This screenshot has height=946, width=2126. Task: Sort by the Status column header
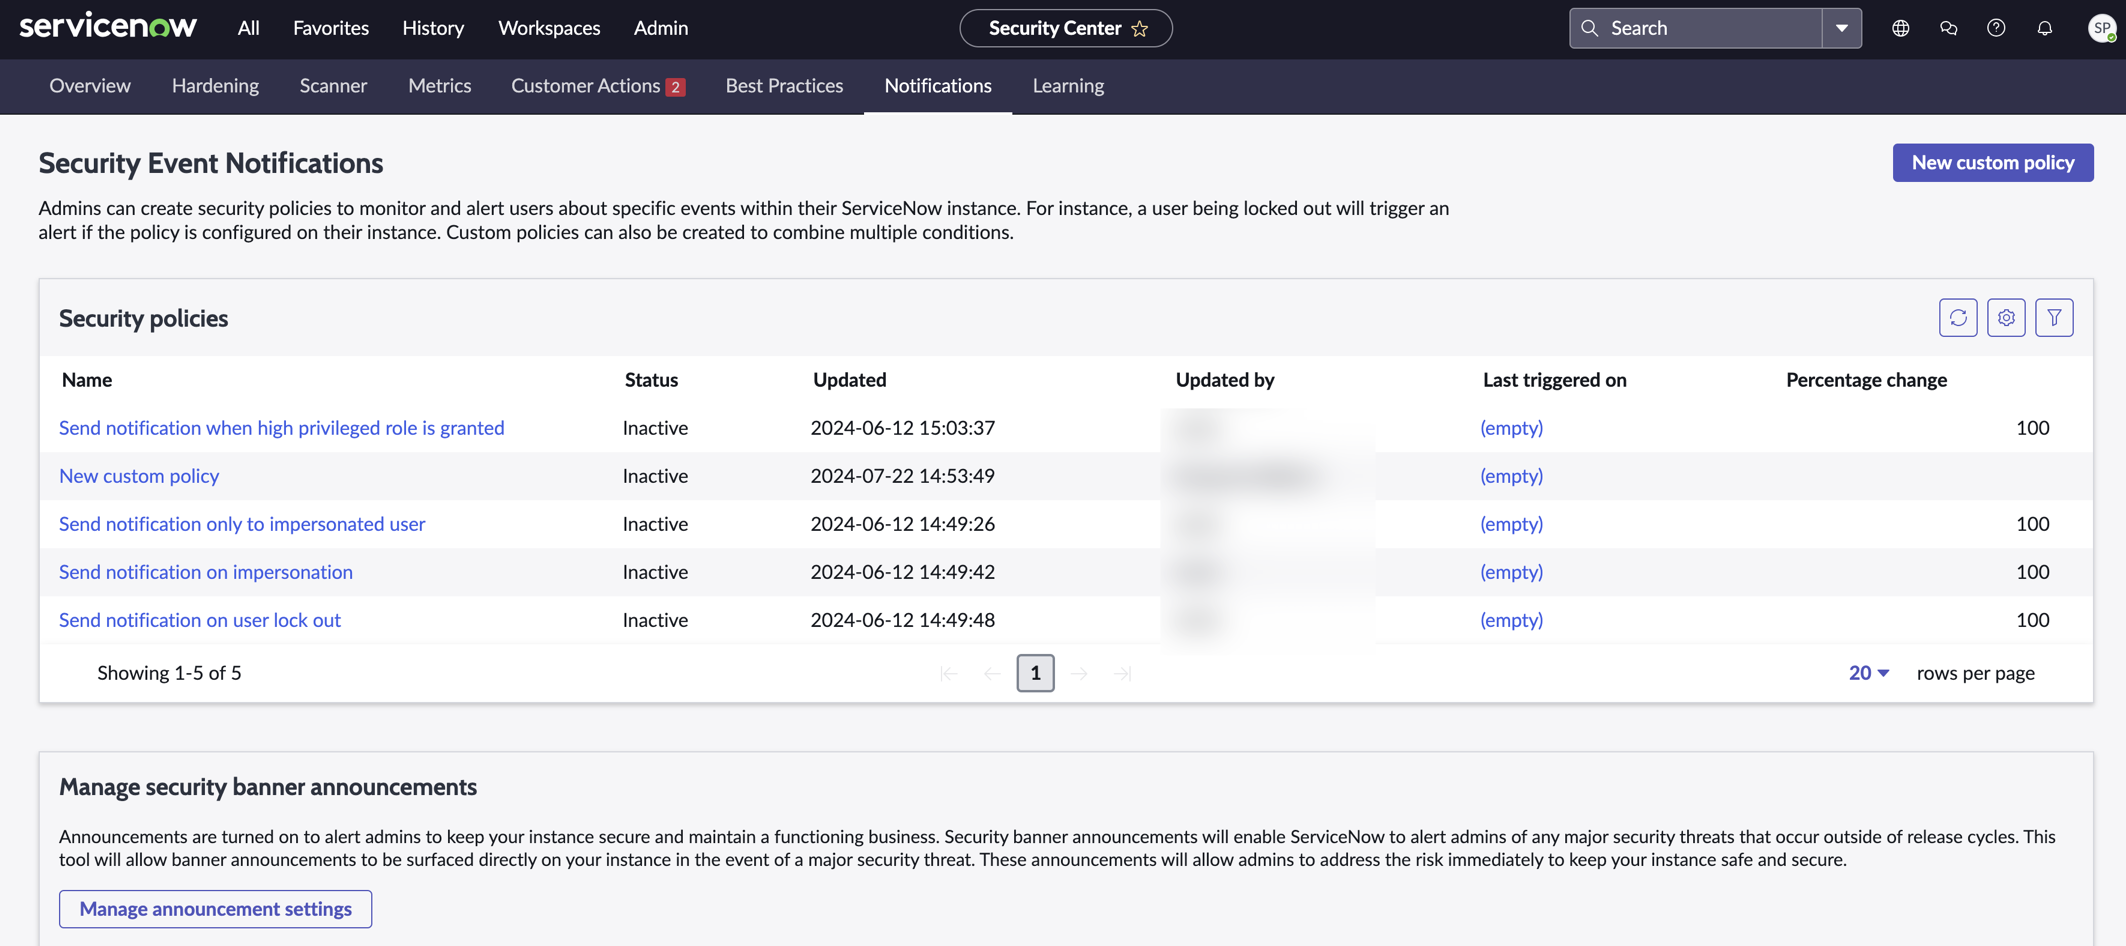pyautogui.click(x=651, y=380)
